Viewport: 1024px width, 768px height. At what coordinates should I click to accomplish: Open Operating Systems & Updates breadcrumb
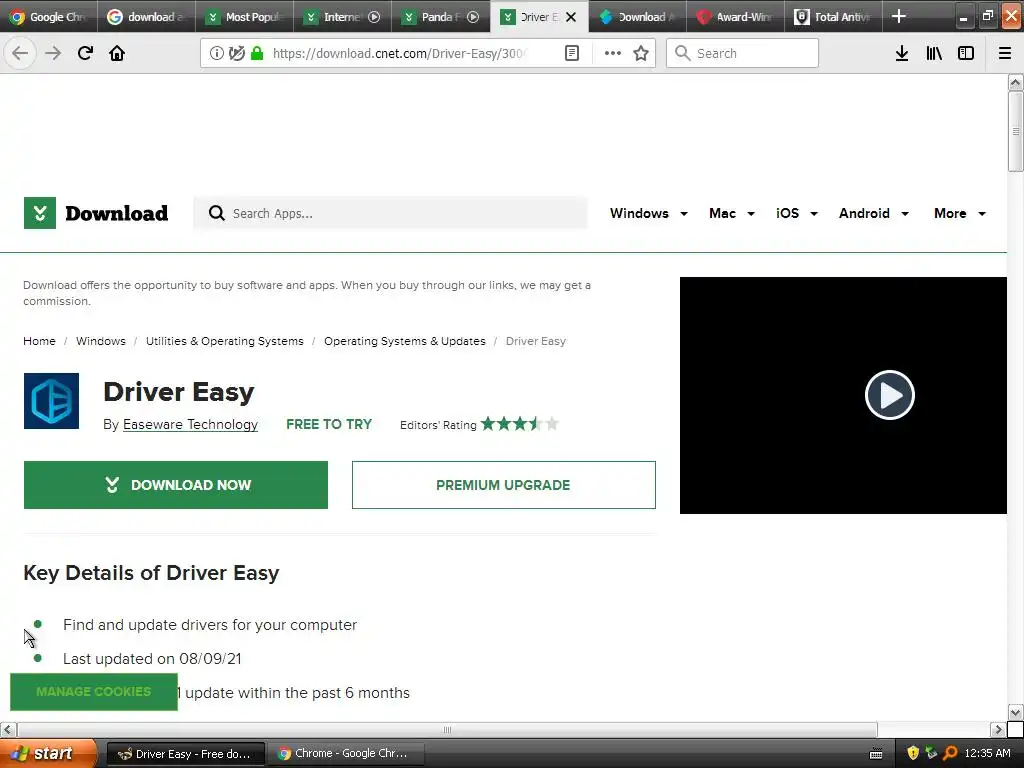[x=405, y=341]
